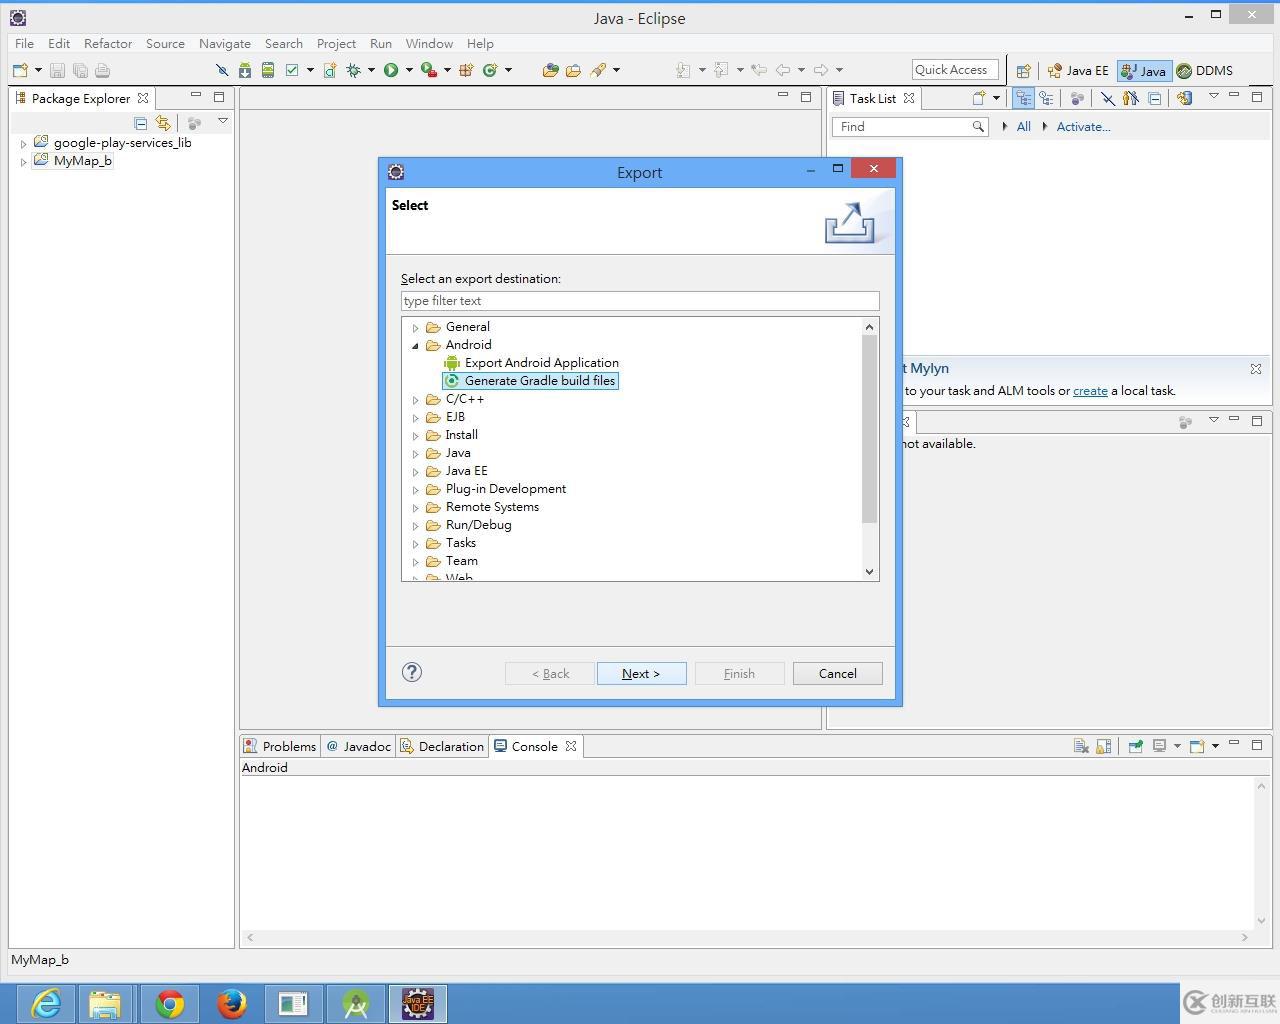The image size is (1280, 1024).
Task: Expand the Run/Debug export category
Action: coord(416,525)
